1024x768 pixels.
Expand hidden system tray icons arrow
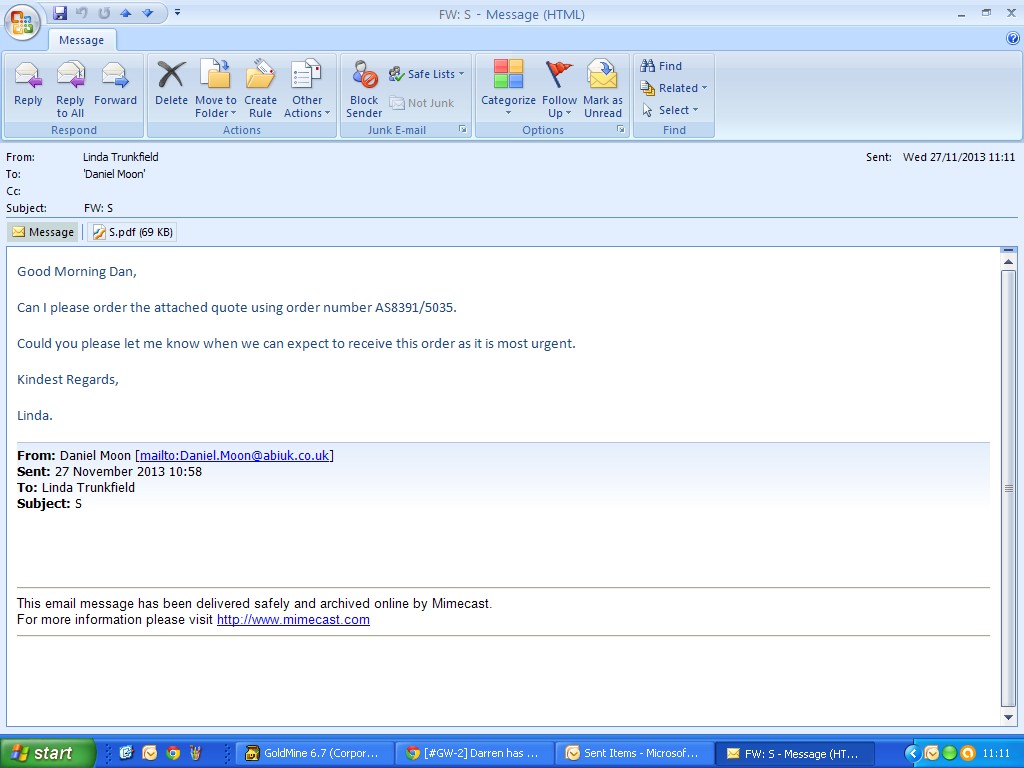click(913, 753)
